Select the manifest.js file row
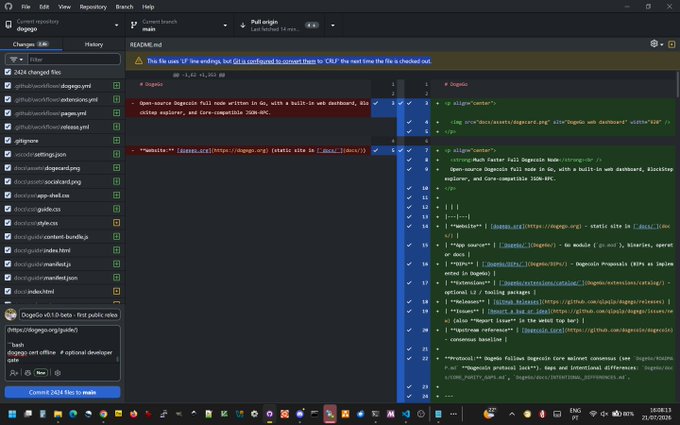The image size is (680, 425). point(62,264)
